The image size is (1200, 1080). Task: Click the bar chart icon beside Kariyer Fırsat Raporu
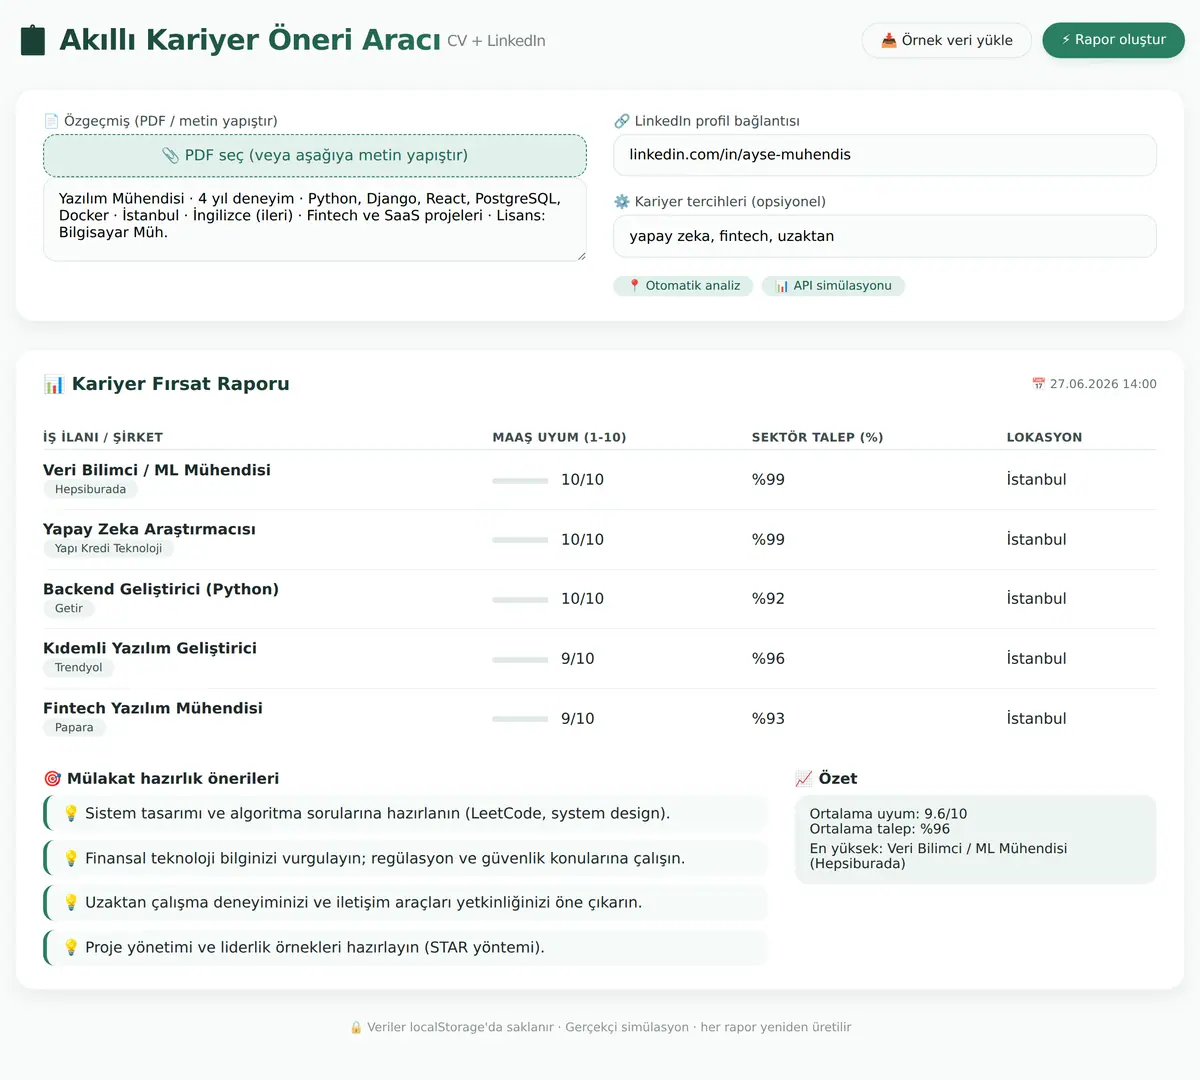click(x=53, y=384)
